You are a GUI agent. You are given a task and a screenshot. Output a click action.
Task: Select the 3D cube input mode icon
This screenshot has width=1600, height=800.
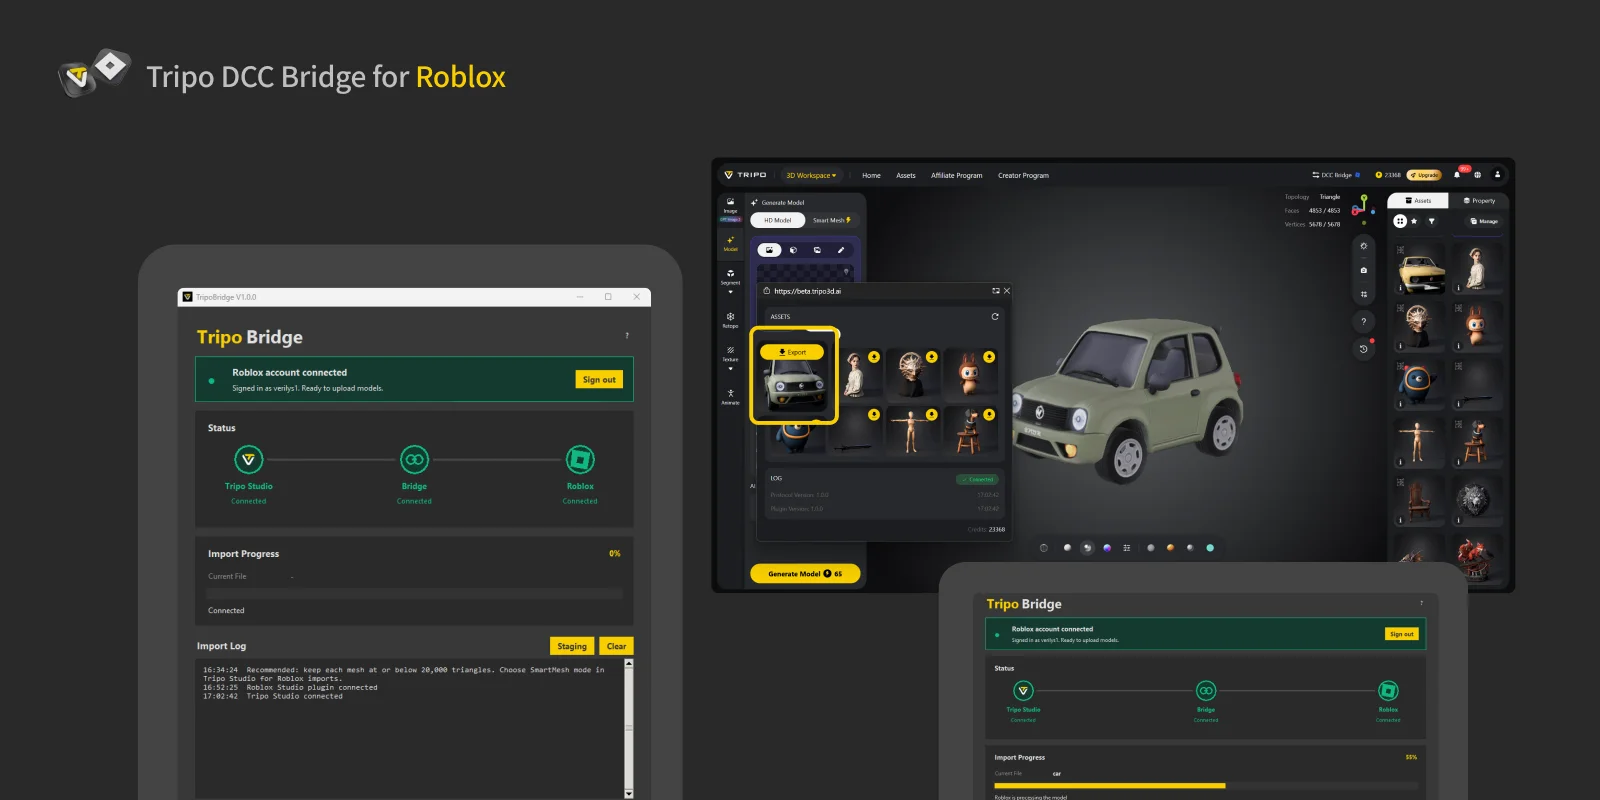(x=793, y=250)
